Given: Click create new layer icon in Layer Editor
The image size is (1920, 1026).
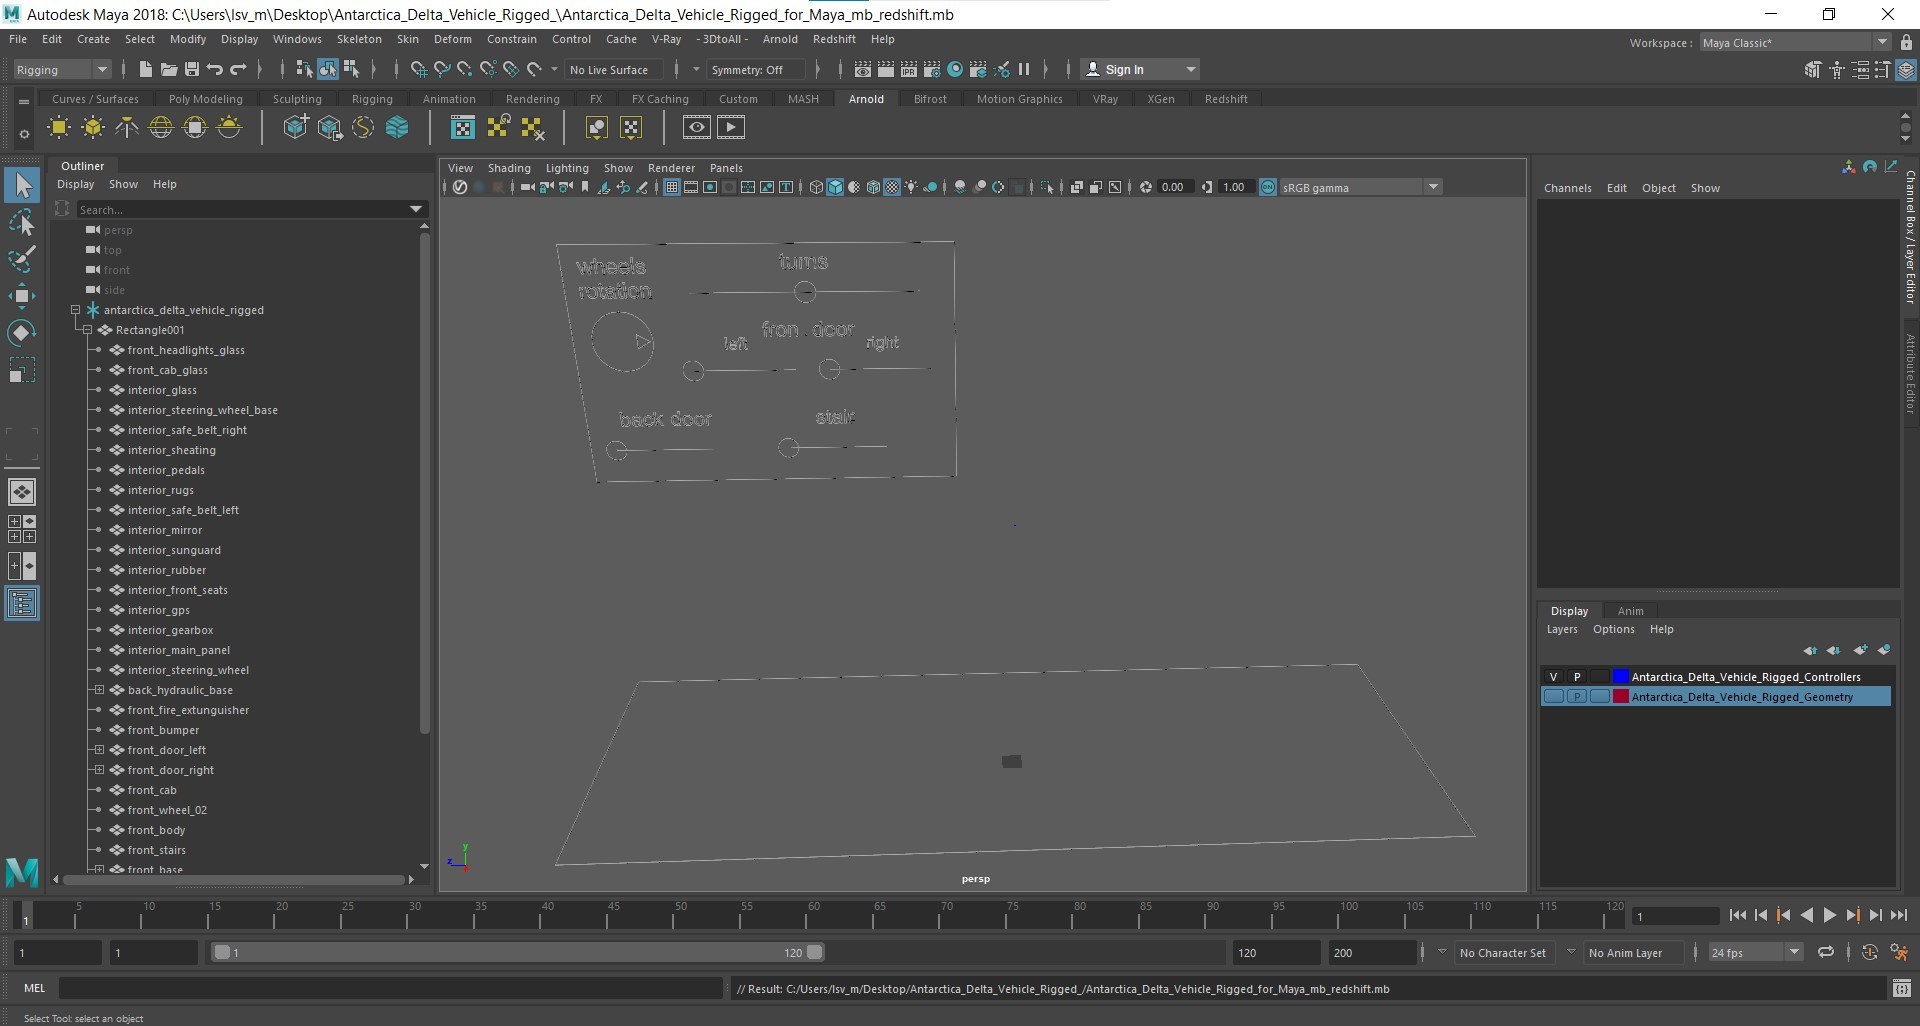Looking at the screenshot, I should coord(1860,650).
